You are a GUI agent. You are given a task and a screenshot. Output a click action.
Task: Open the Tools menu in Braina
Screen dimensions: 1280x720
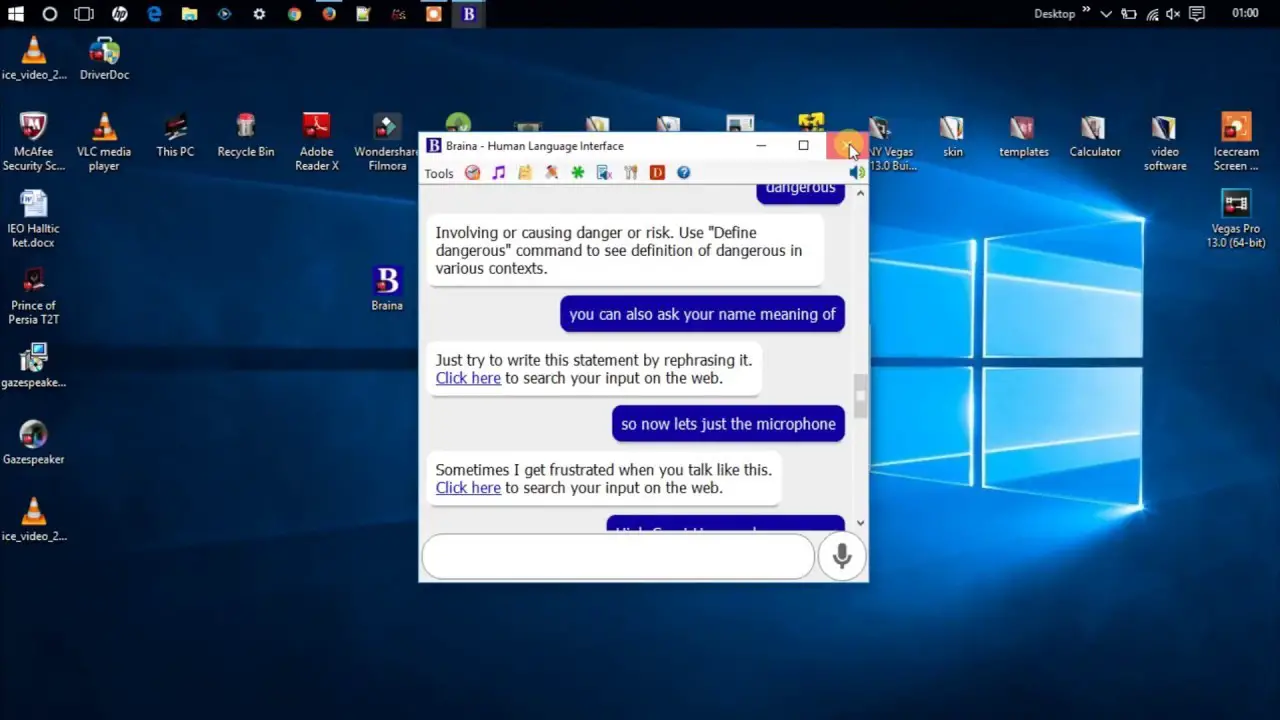439,173
